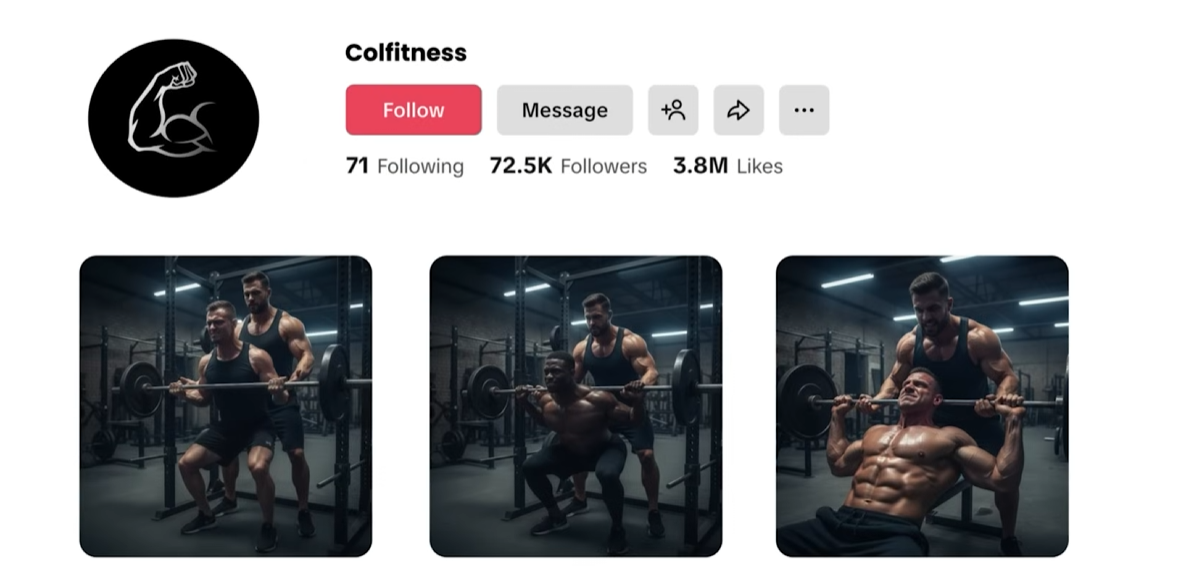Click the left weight plate in first thumbnail
Image resolution: width=1185 pixels, height=580 pixels.
tap(141, 388)
